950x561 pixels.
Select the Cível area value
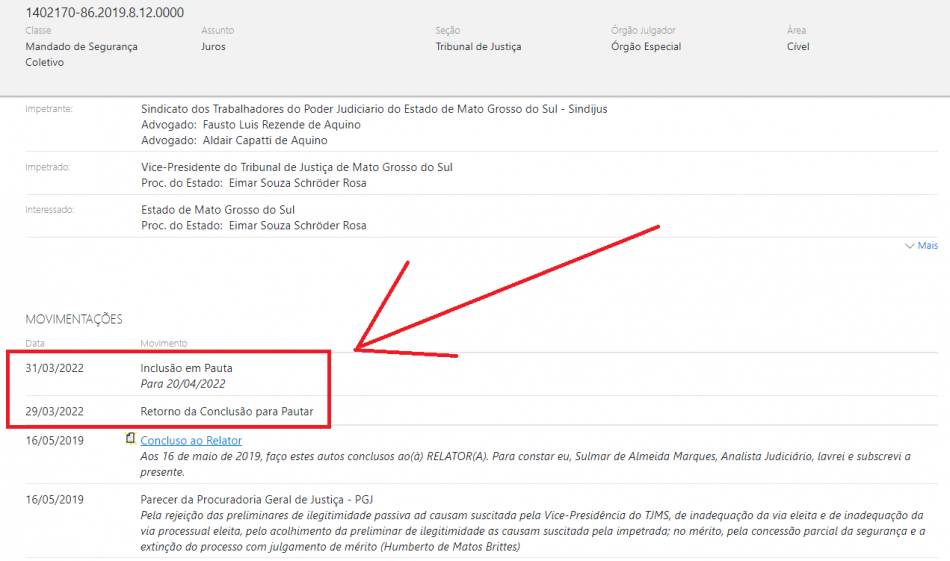pos(798,47)
